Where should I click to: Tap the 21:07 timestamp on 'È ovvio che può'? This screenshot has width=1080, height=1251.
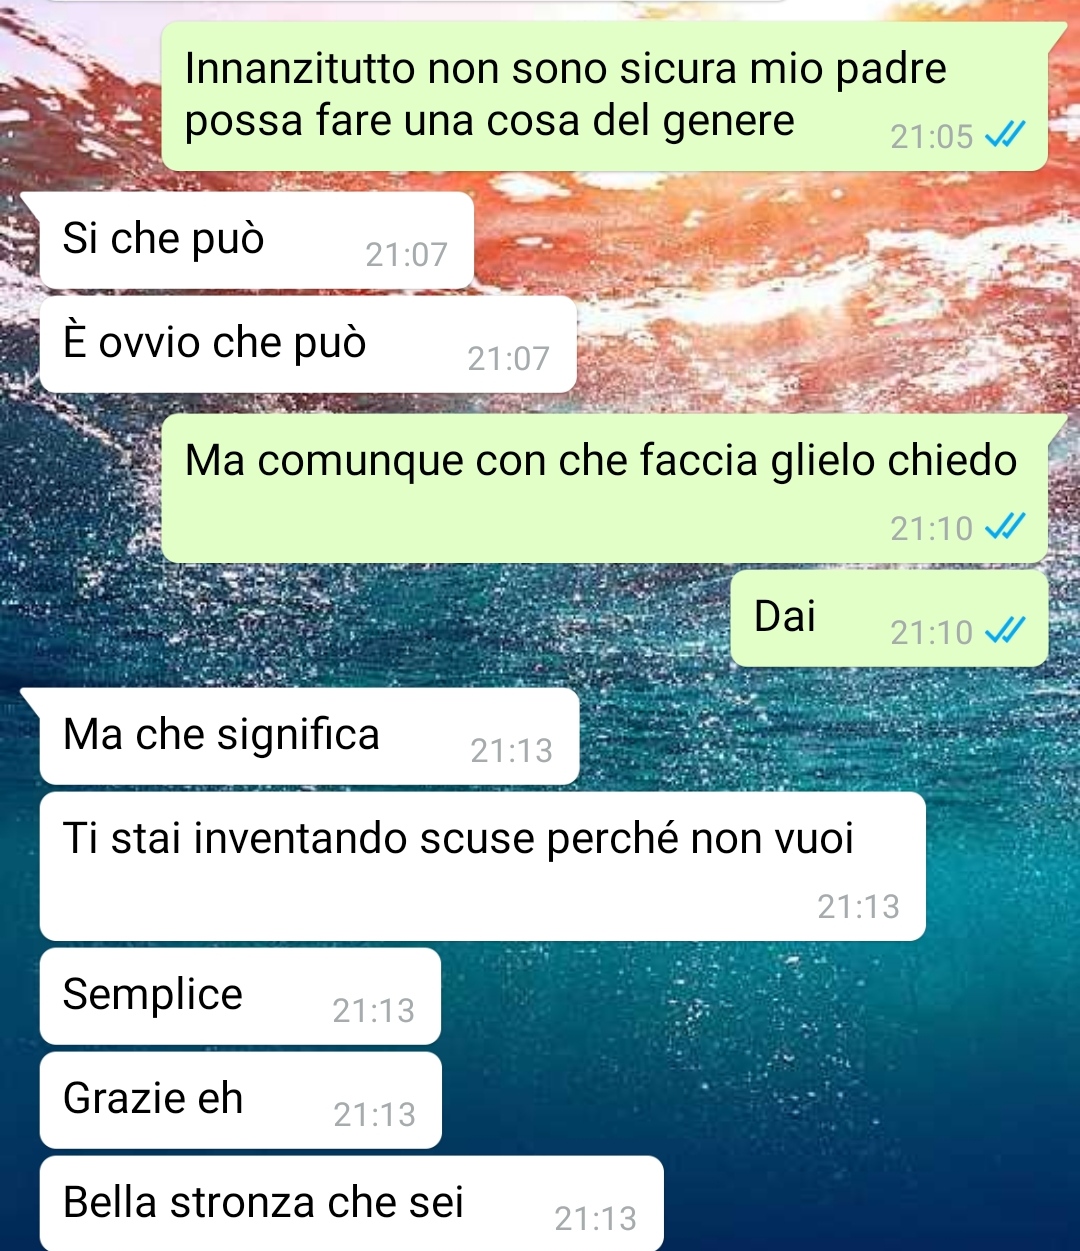(x=508, y=359)
